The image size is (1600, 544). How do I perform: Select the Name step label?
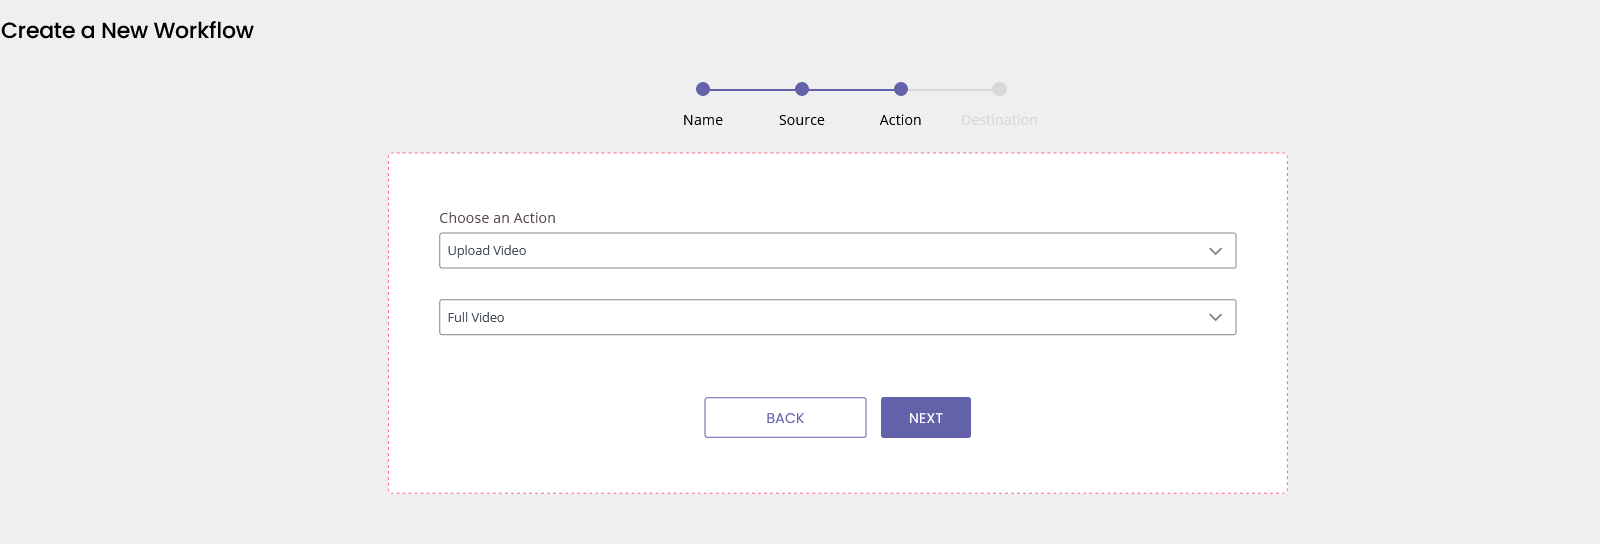point(703,120)
